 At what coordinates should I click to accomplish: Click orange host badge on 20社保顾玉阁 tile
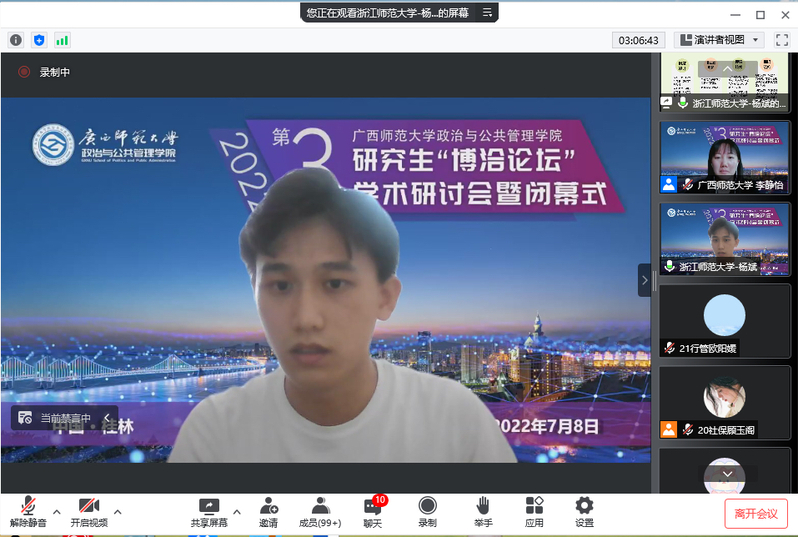point(669,430)
